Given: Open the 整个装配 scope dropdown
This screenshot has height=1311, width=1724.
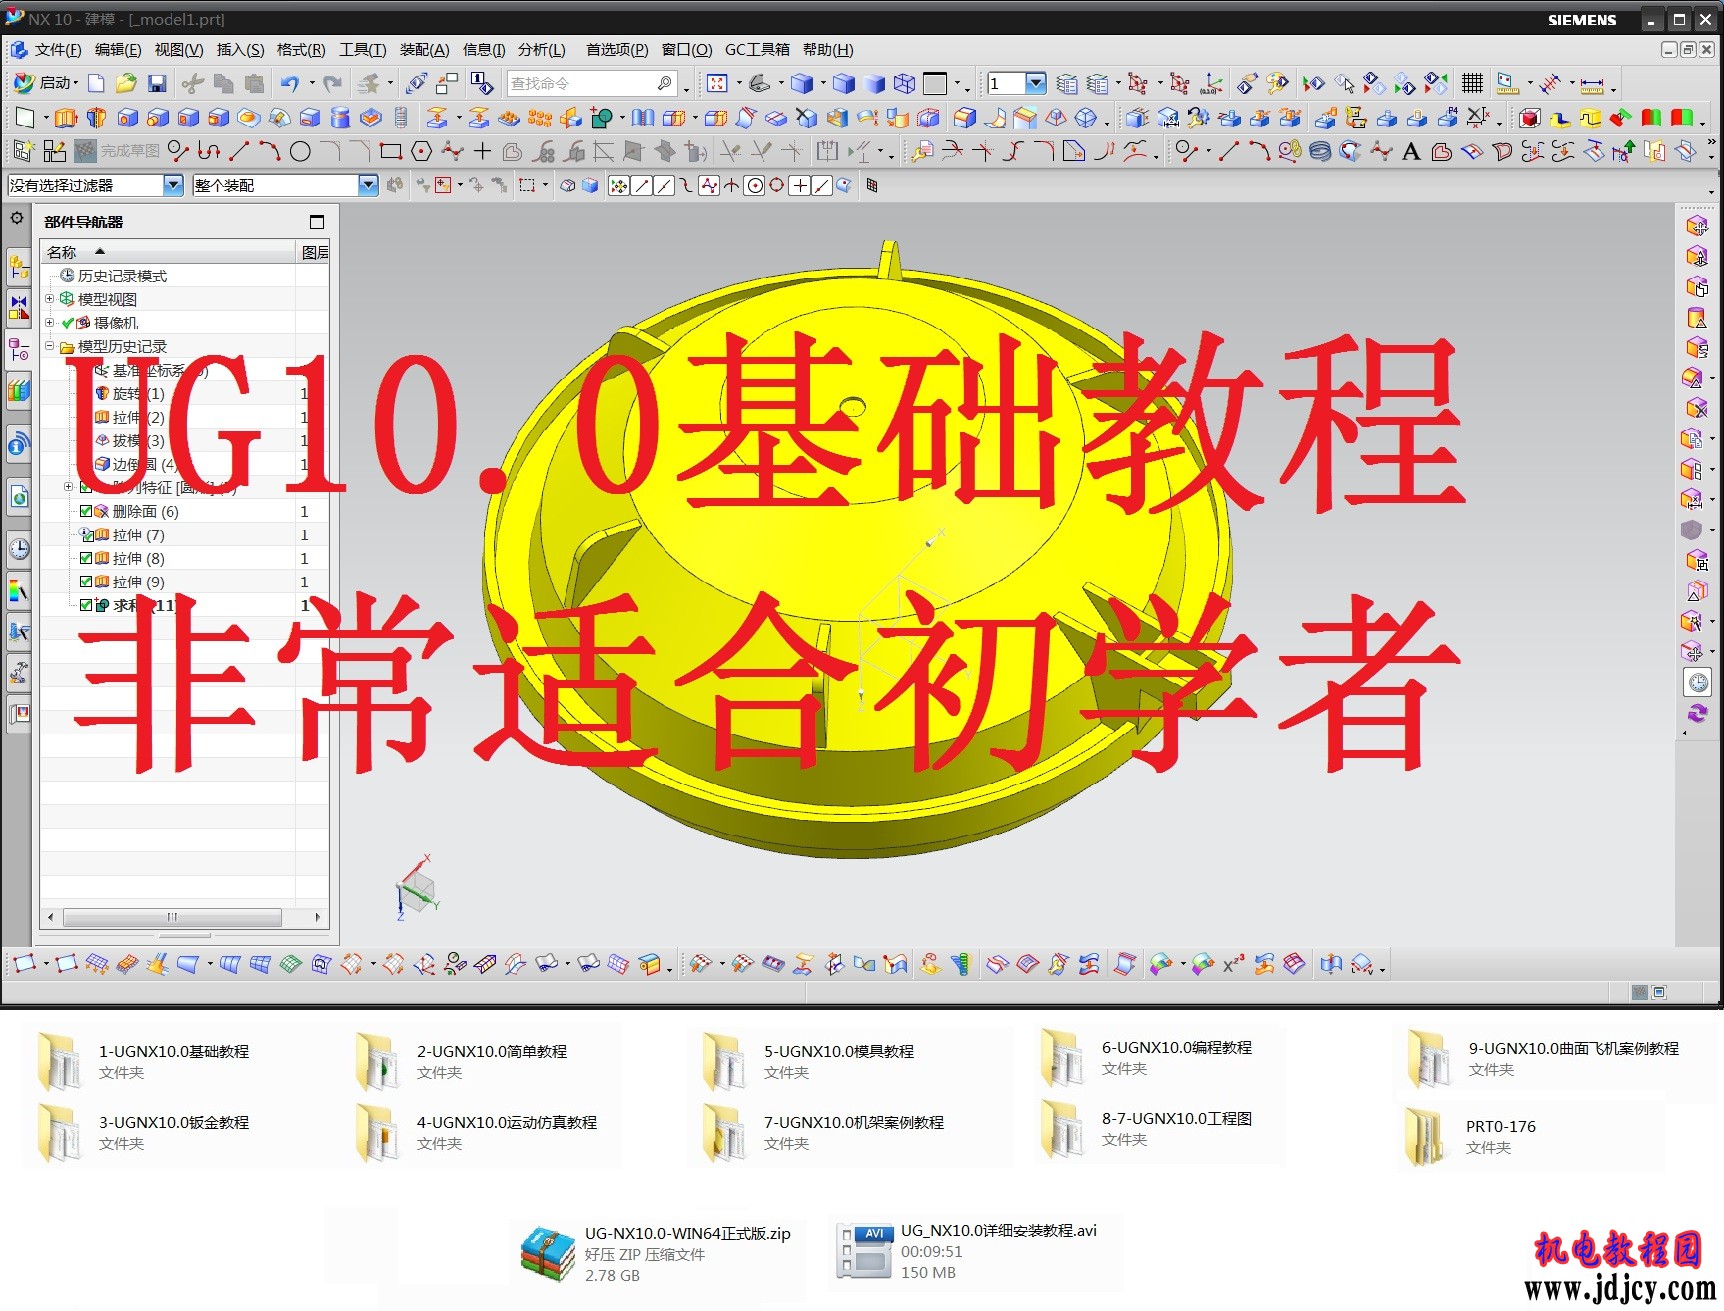Looking at the screenshot, I should point(368,185).
